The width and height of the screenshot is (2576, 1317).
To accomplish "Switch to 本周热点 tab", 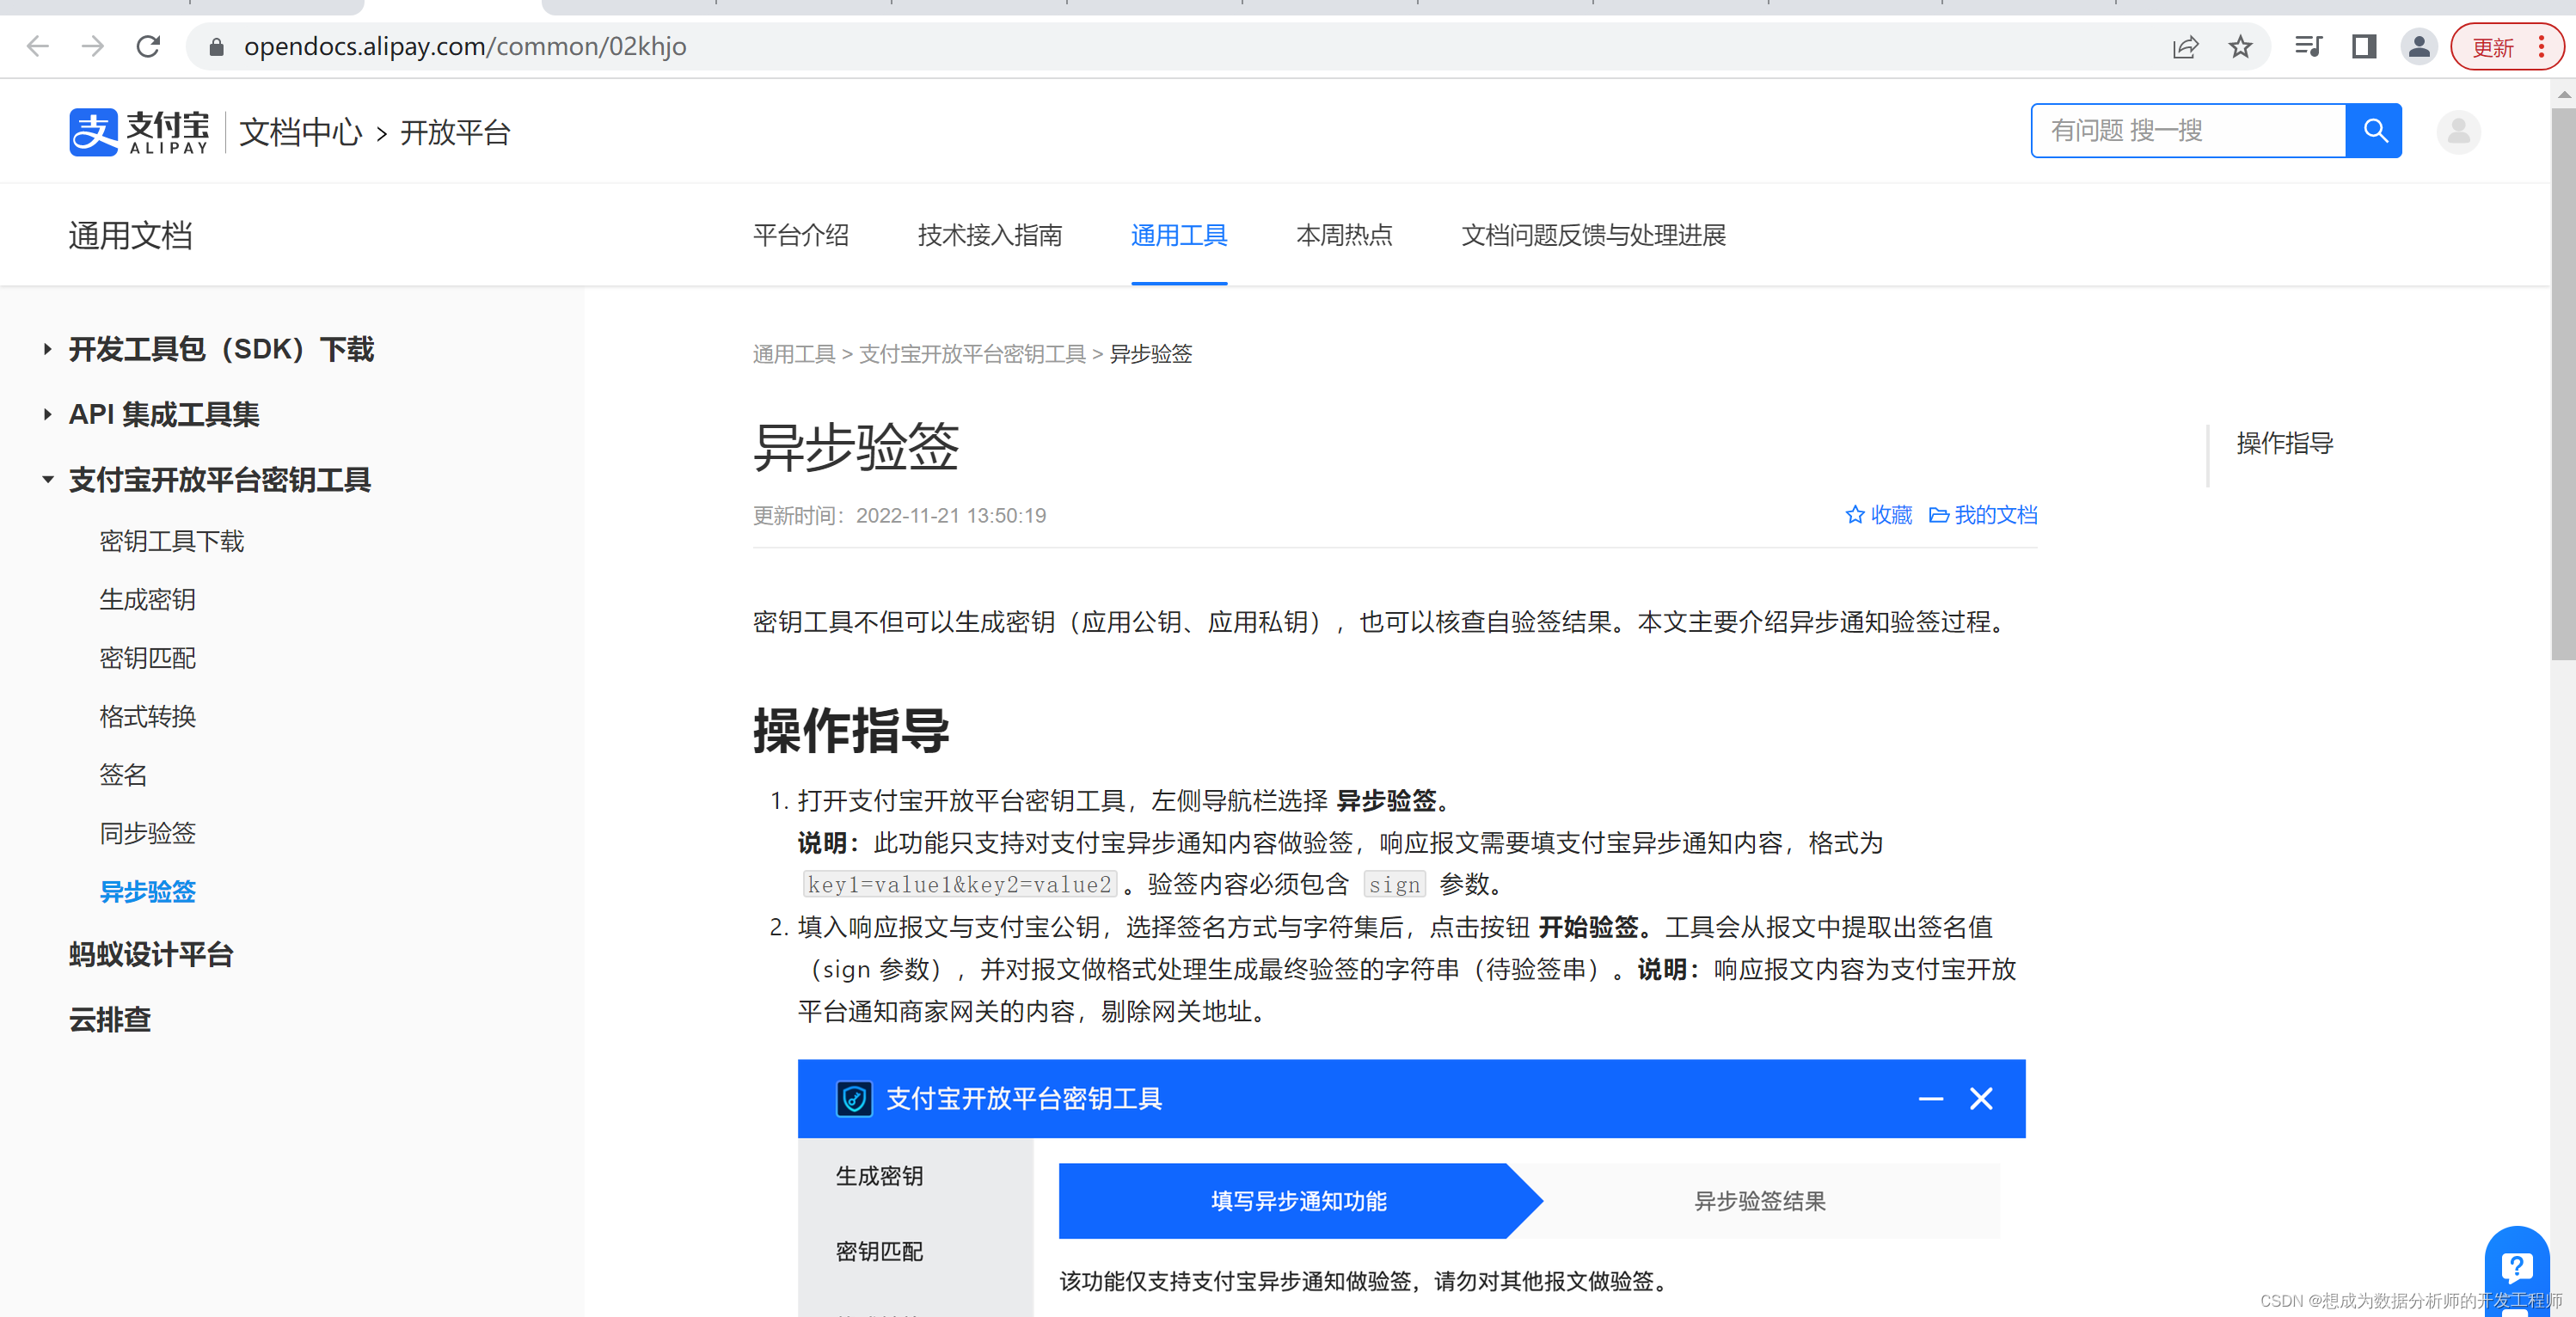I will pos(1344,235).
